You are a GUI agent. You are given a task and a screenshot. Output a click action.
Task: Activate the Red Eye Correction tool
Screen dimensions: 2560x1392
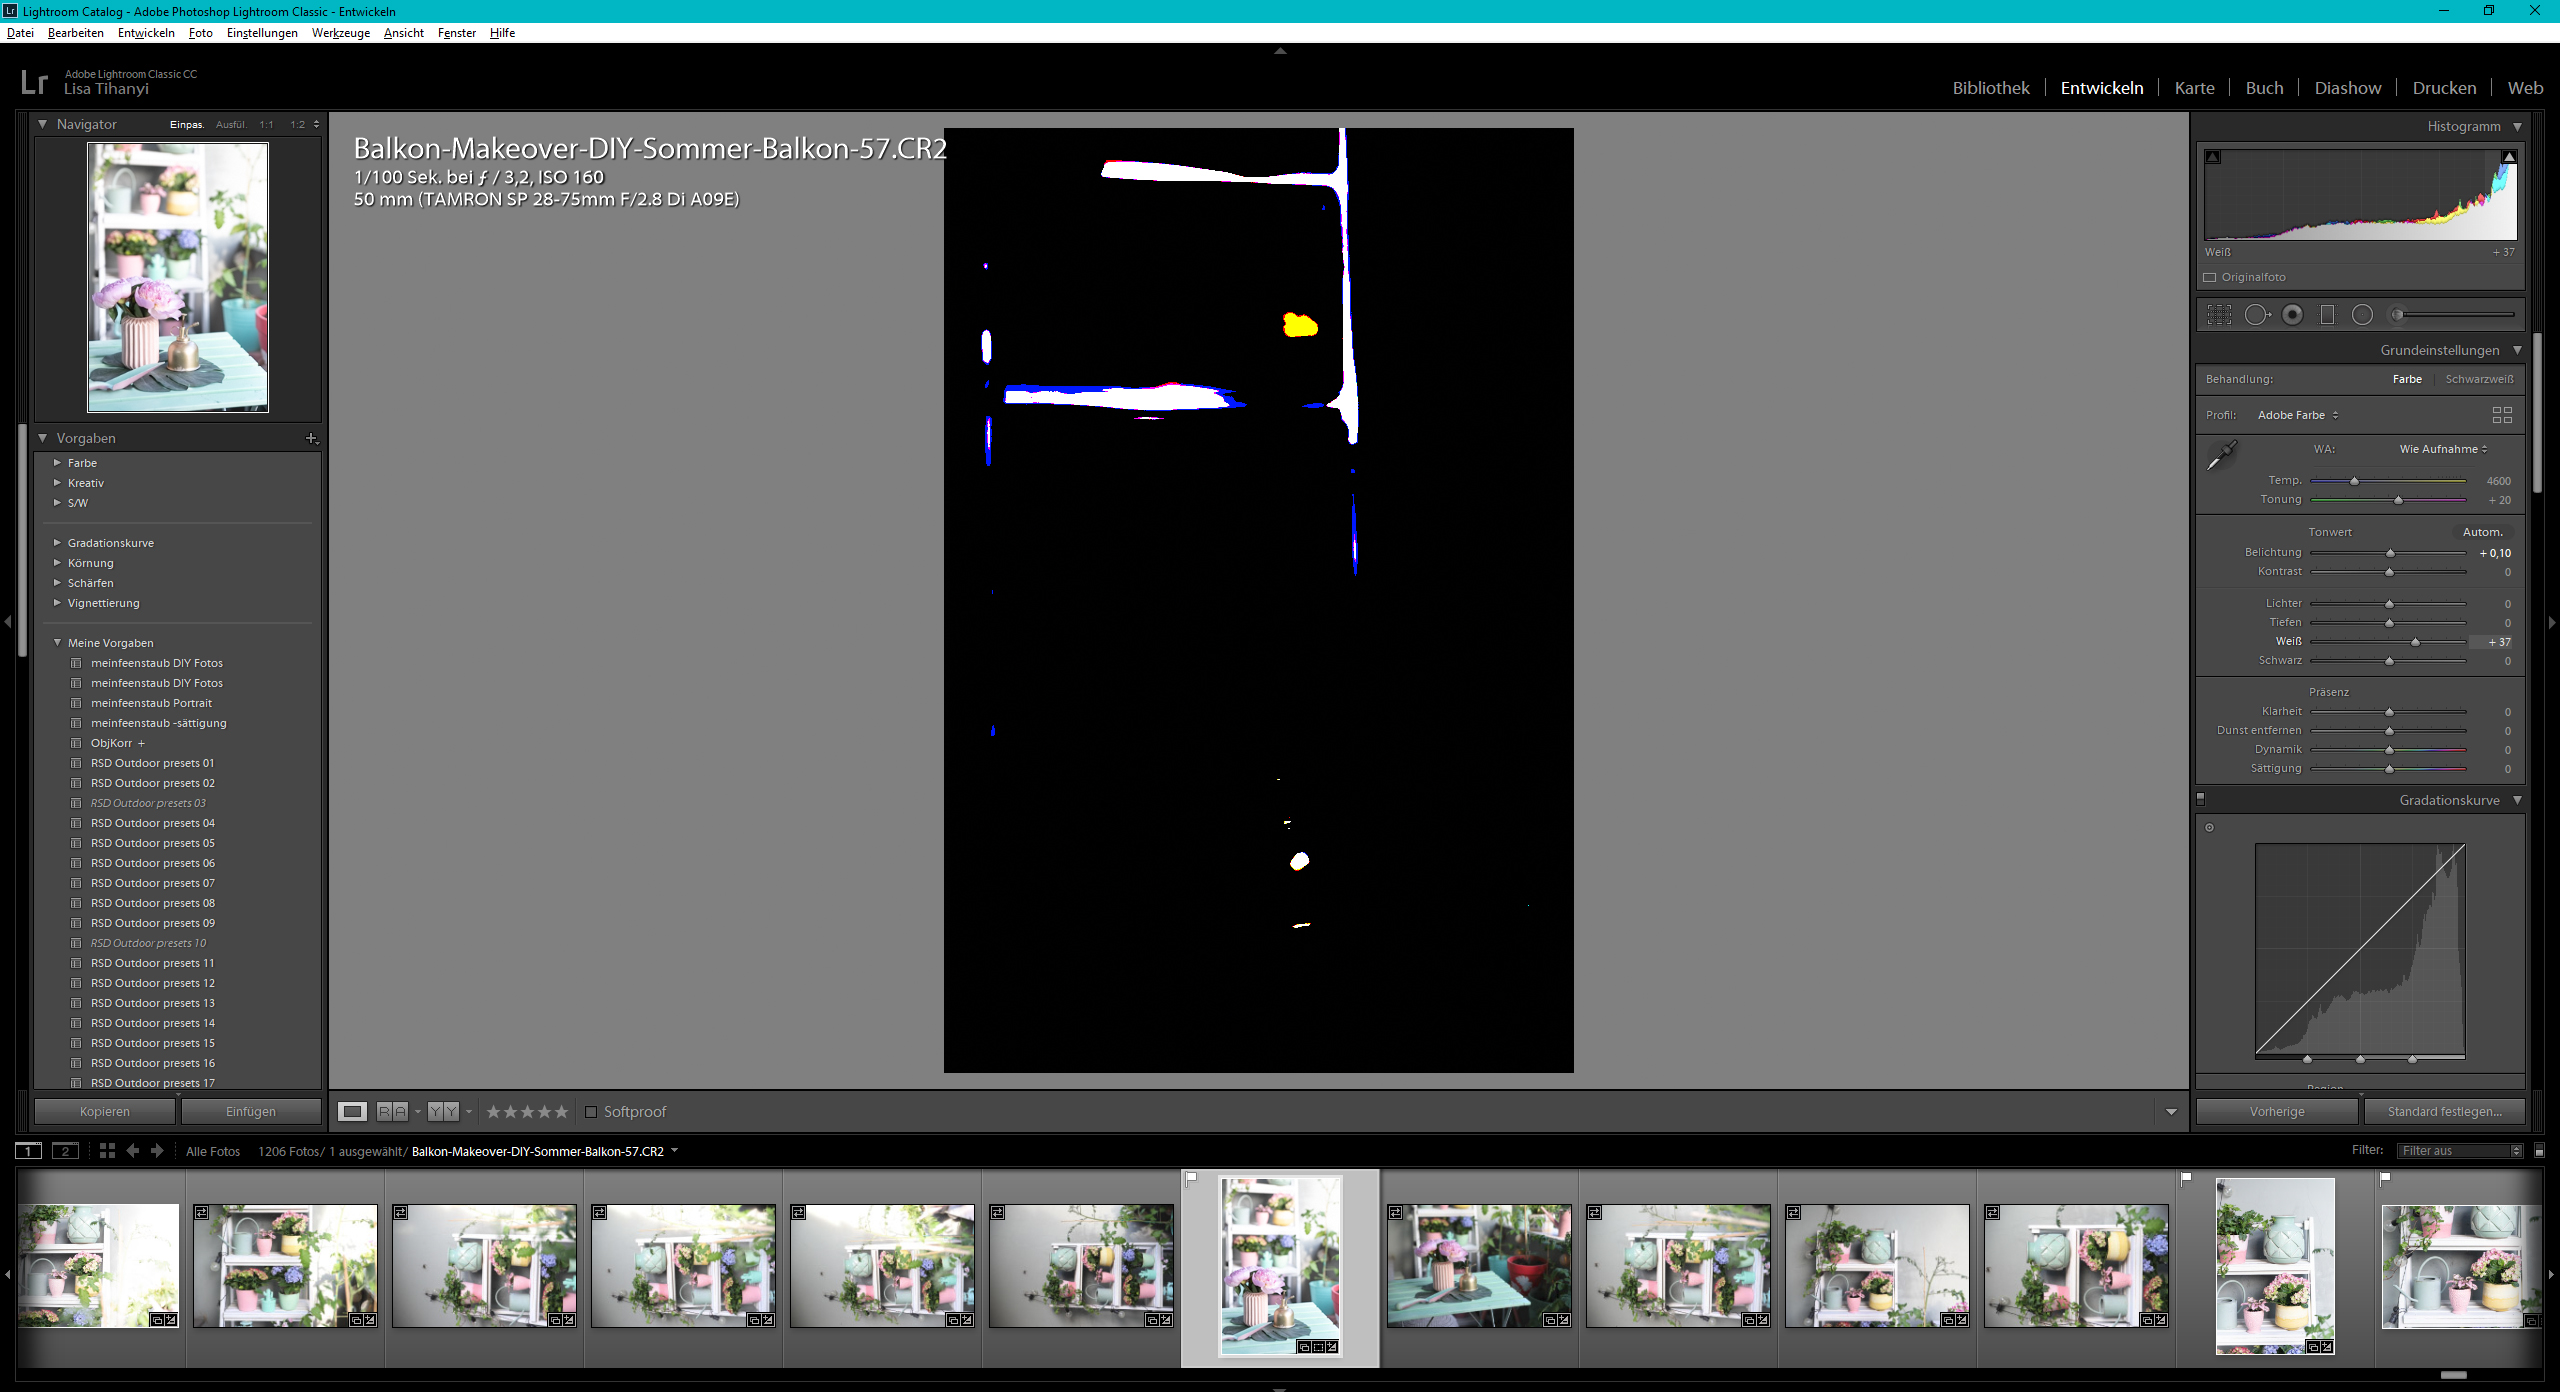pyautogui.click(x=2293, y=315)
